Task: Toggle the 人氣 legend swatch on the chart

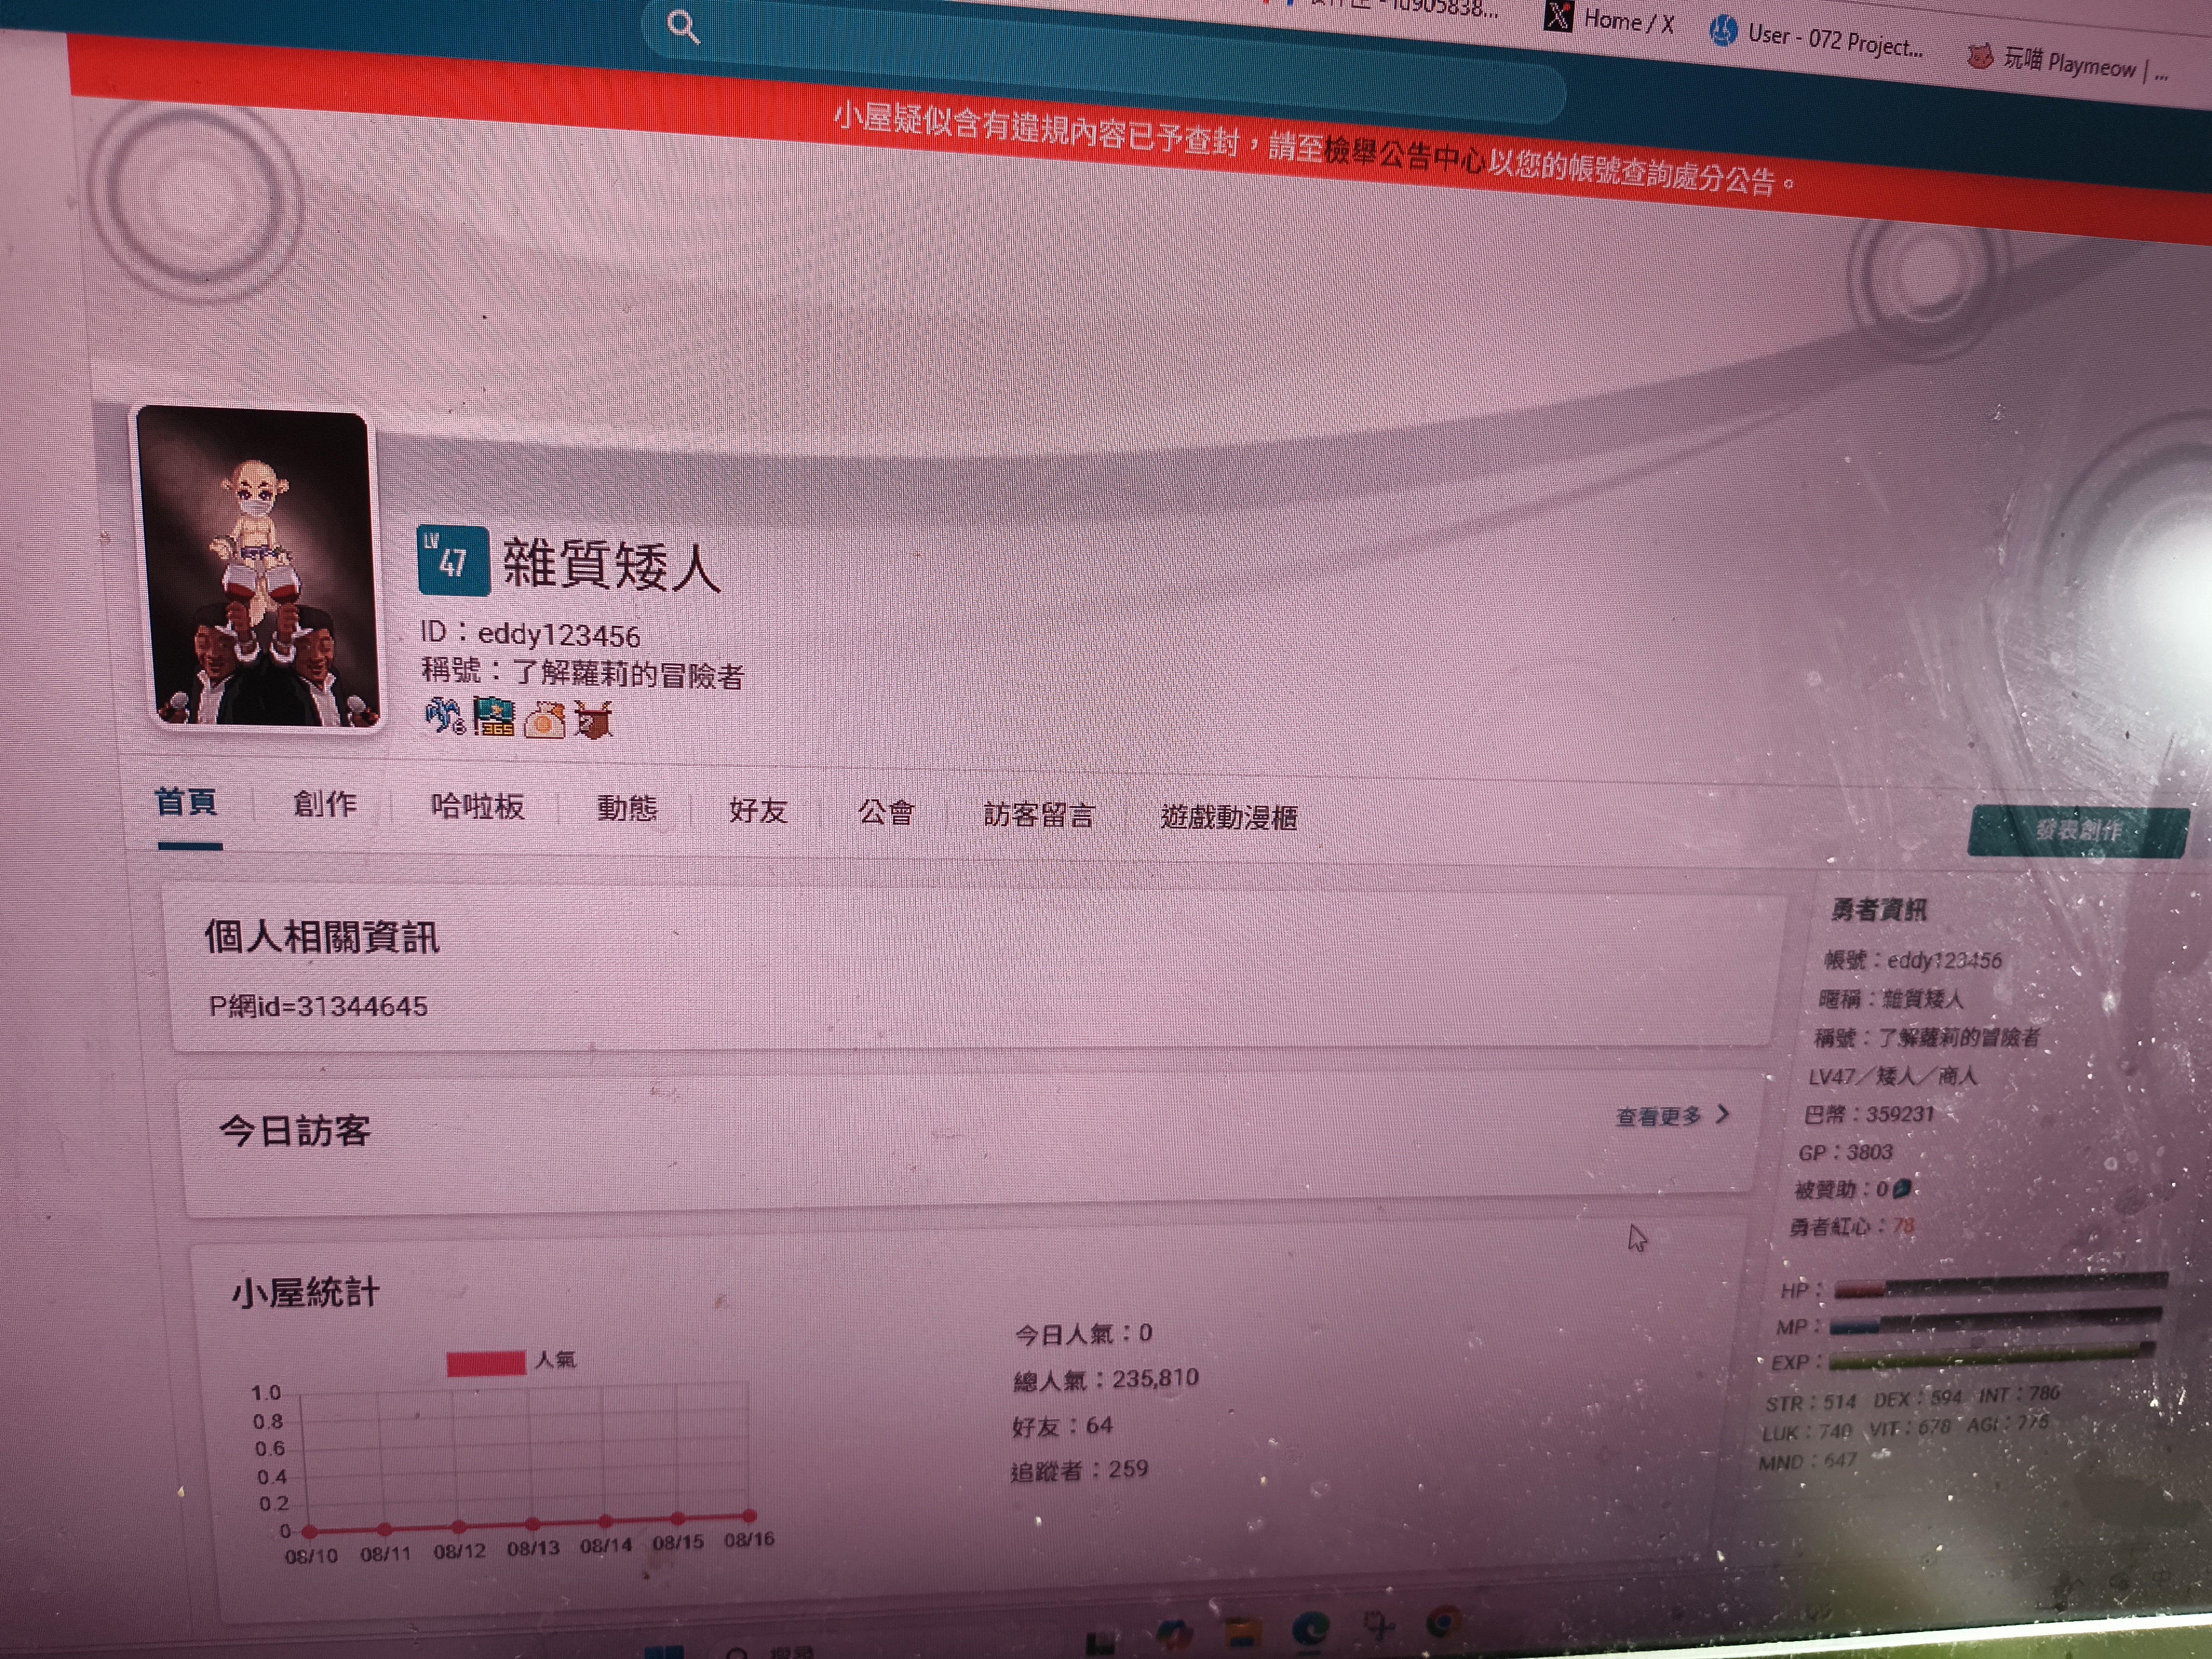Action: click(x=486, y=1363)
